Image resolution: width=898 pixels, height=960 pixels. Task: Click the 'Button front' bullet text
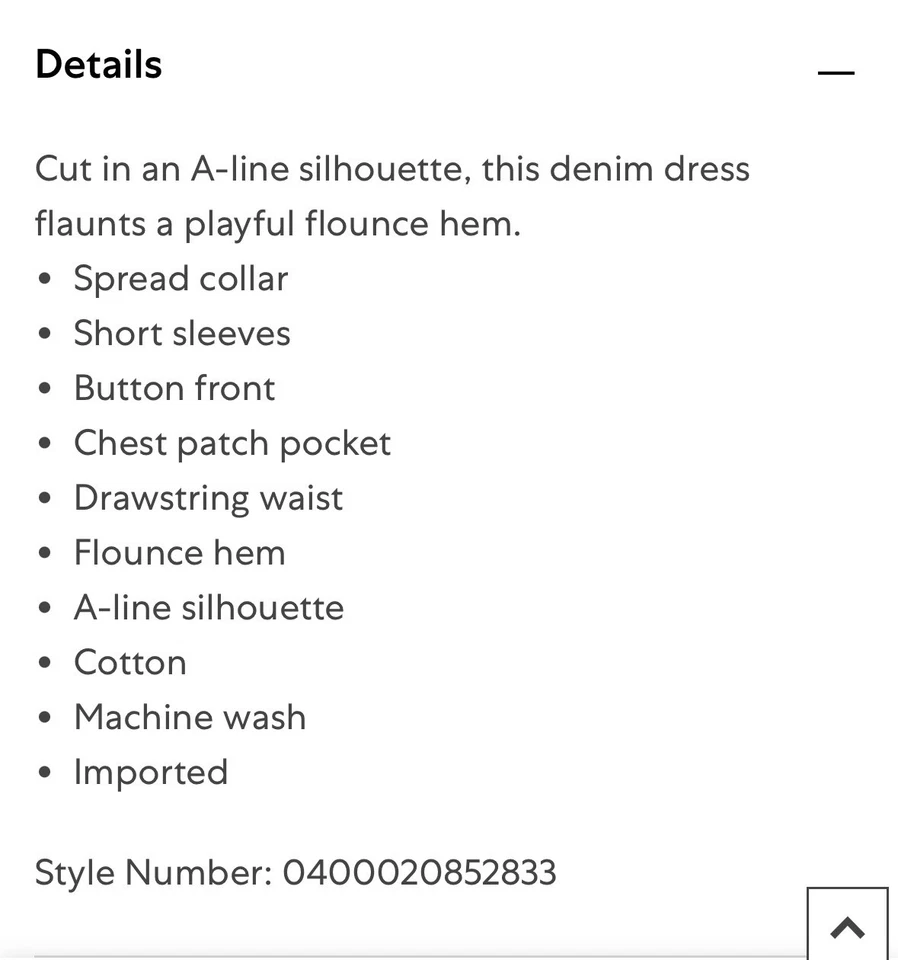click(x=174, y=388)
